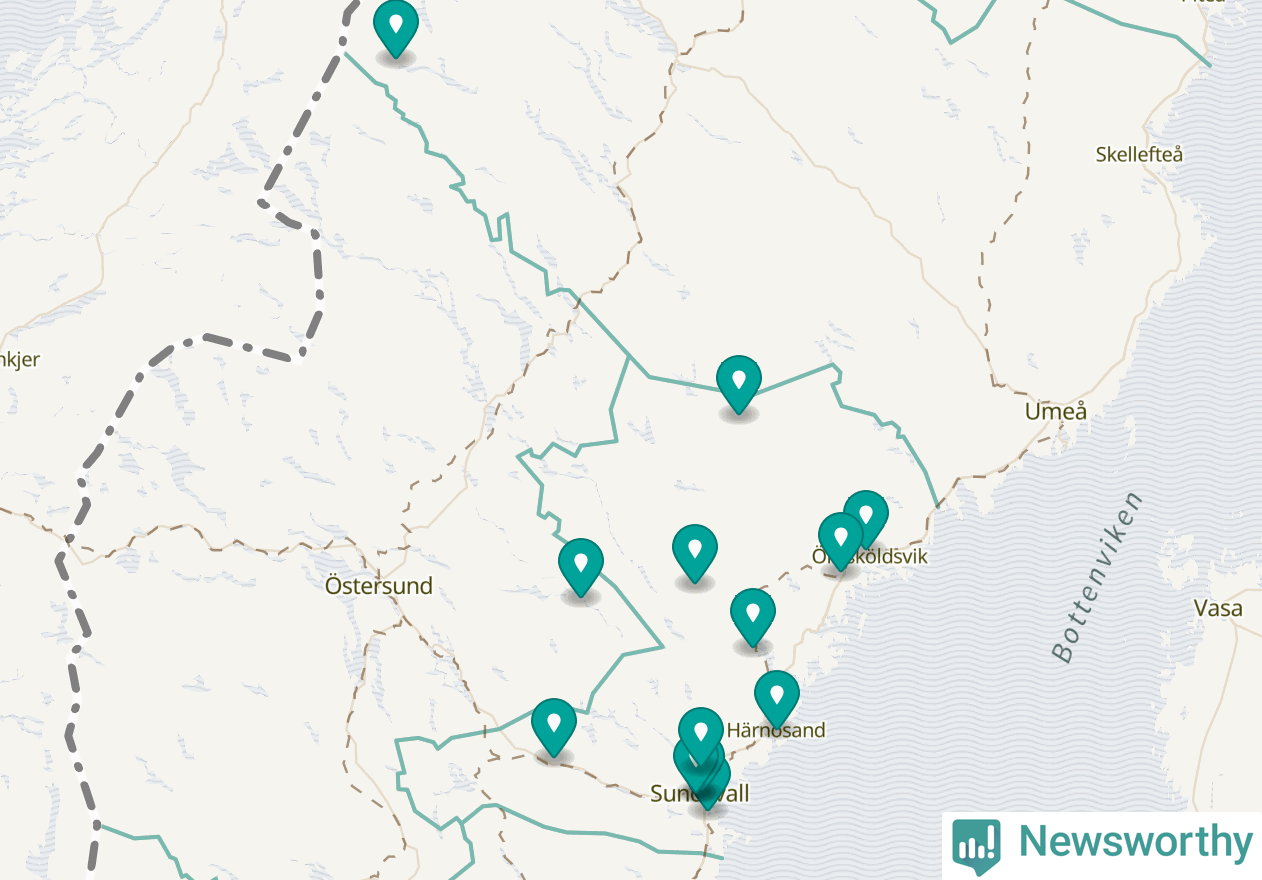Open the front marker over the Örnsköldsvik label
The height and width of the screenshot is (880, 1262).
coord(840,541)
